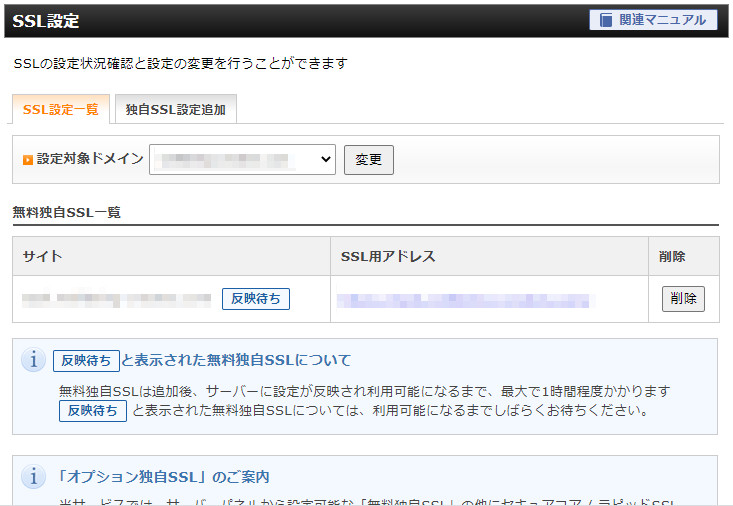Image resolution: width=733 pixels, height=506 pixels.
Task: Open the 関連マニュアル link button
Action: [653, 20]
